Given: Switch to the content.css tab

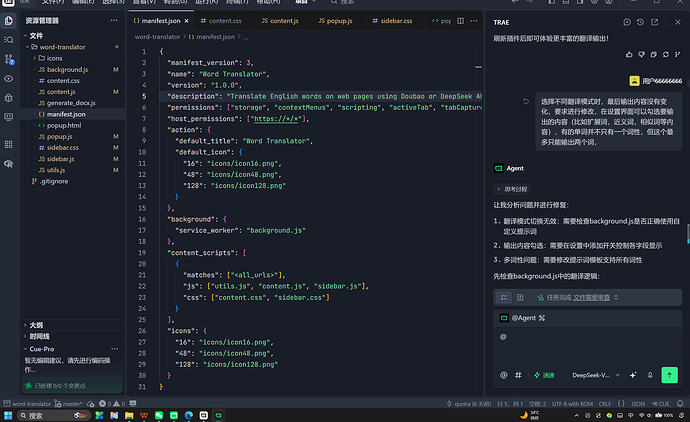Looking at the screenshot, I should coord(220,21).
